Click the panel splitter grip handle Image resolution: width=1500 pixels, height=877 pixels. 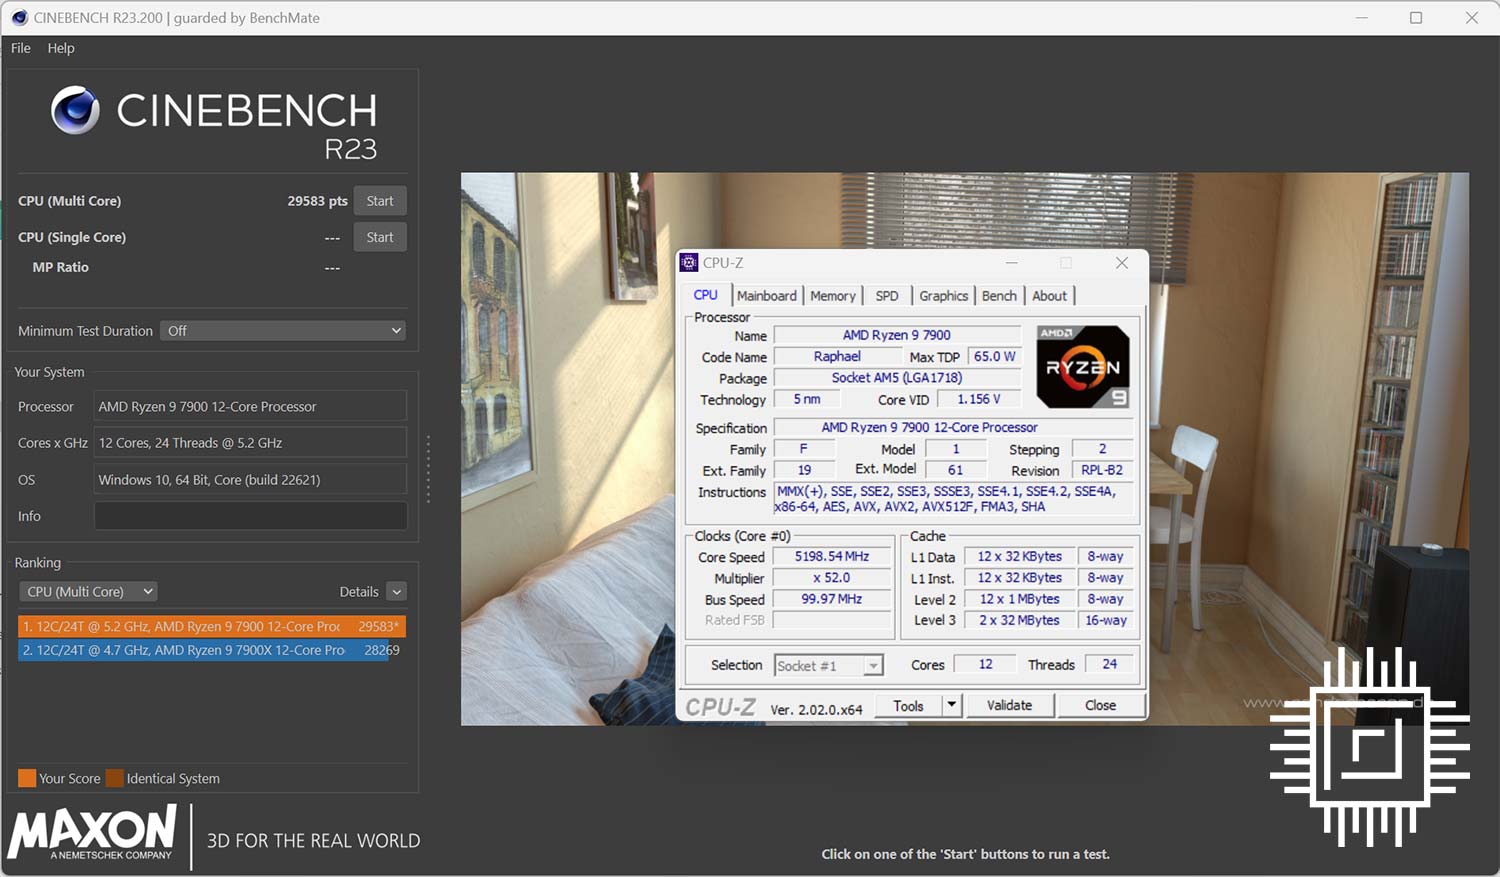[428, 469]
